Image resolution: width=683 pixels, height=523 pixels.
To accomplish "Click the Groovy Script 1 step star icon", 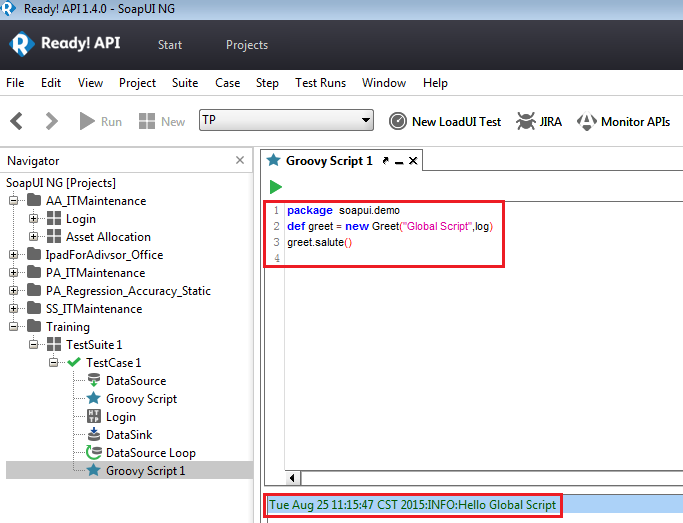I will [94, 470].
